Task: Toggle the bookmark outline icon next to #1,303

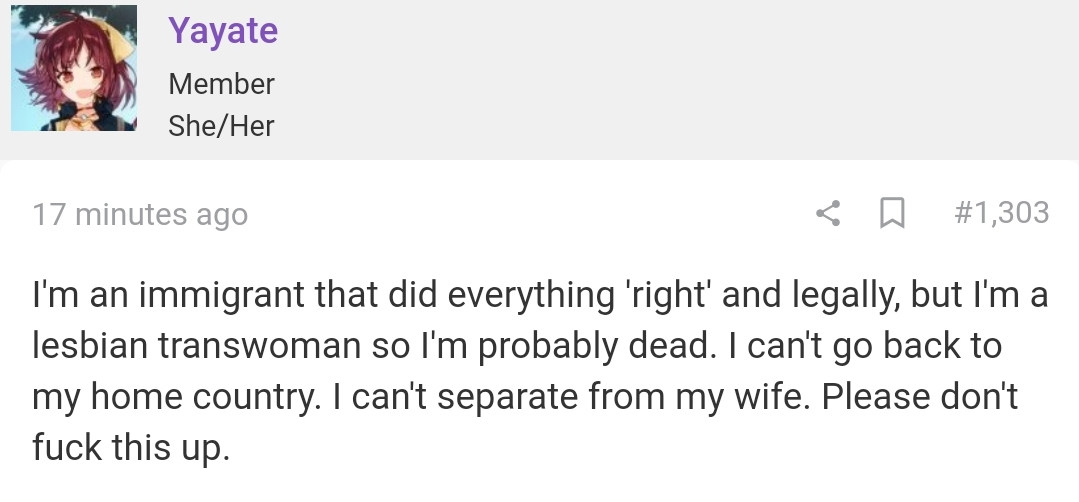Action: point(893,213)
